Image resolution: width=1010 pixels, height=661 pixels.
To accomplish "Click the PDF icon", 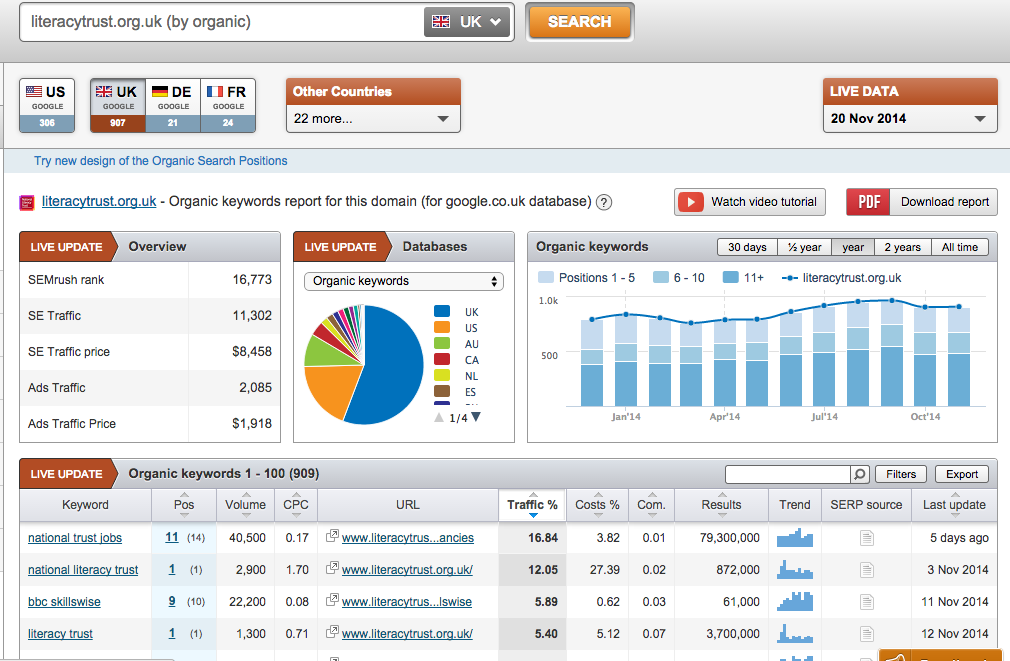I will pos(868,202).
